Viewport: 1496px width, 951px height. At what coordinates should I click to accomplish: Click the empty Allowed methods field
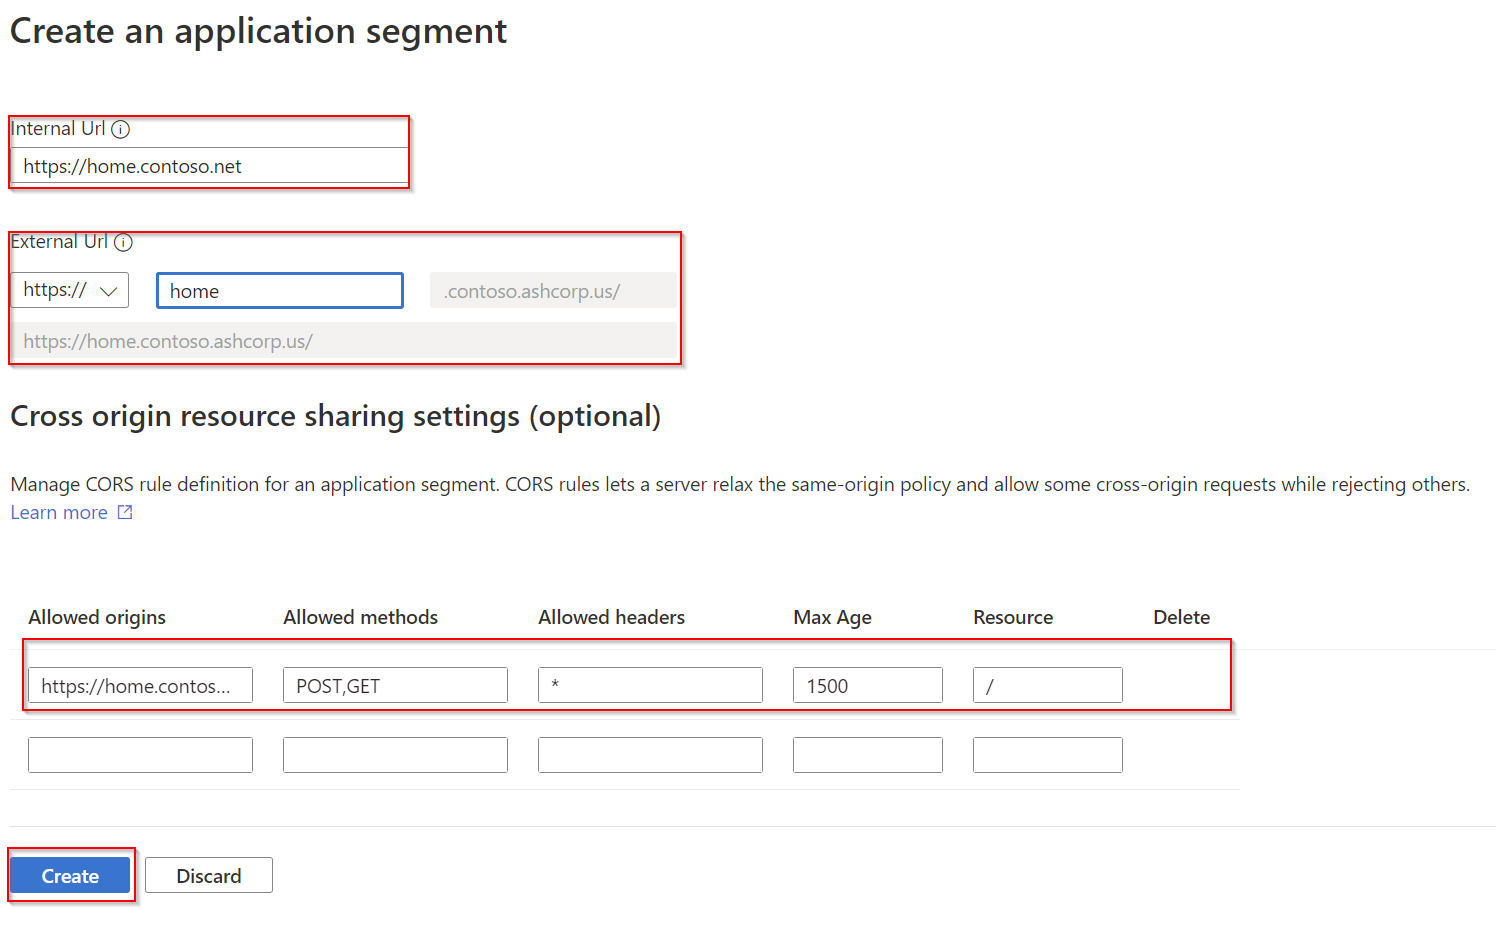(x=395, y=754)
